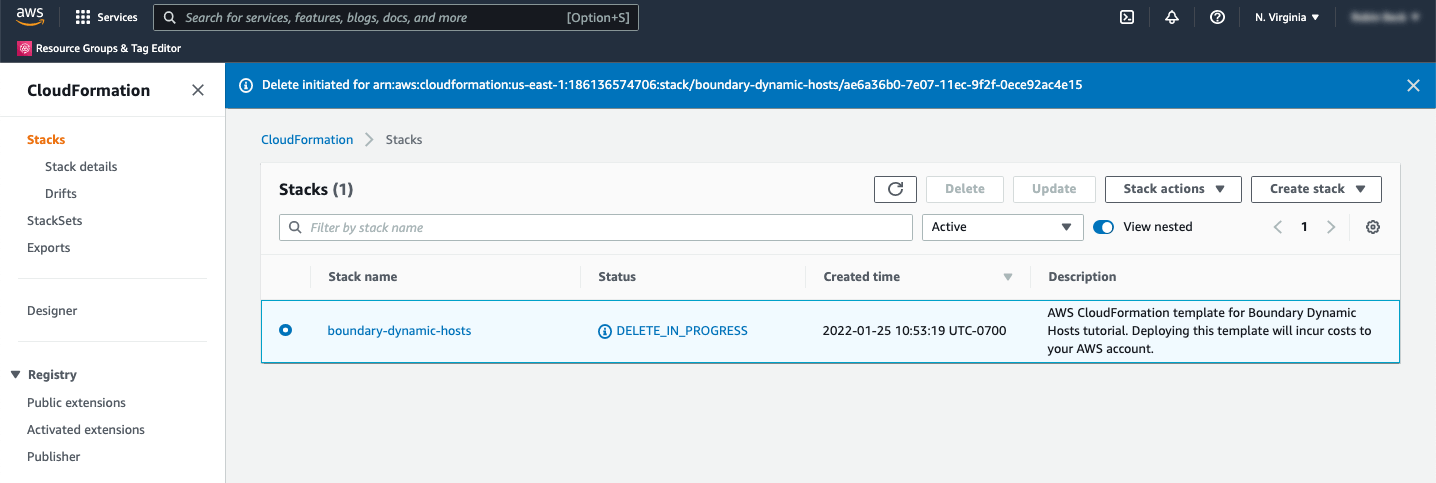
Task: Click the DELETE_IN_PROGRESS status text
Action: 682,331
